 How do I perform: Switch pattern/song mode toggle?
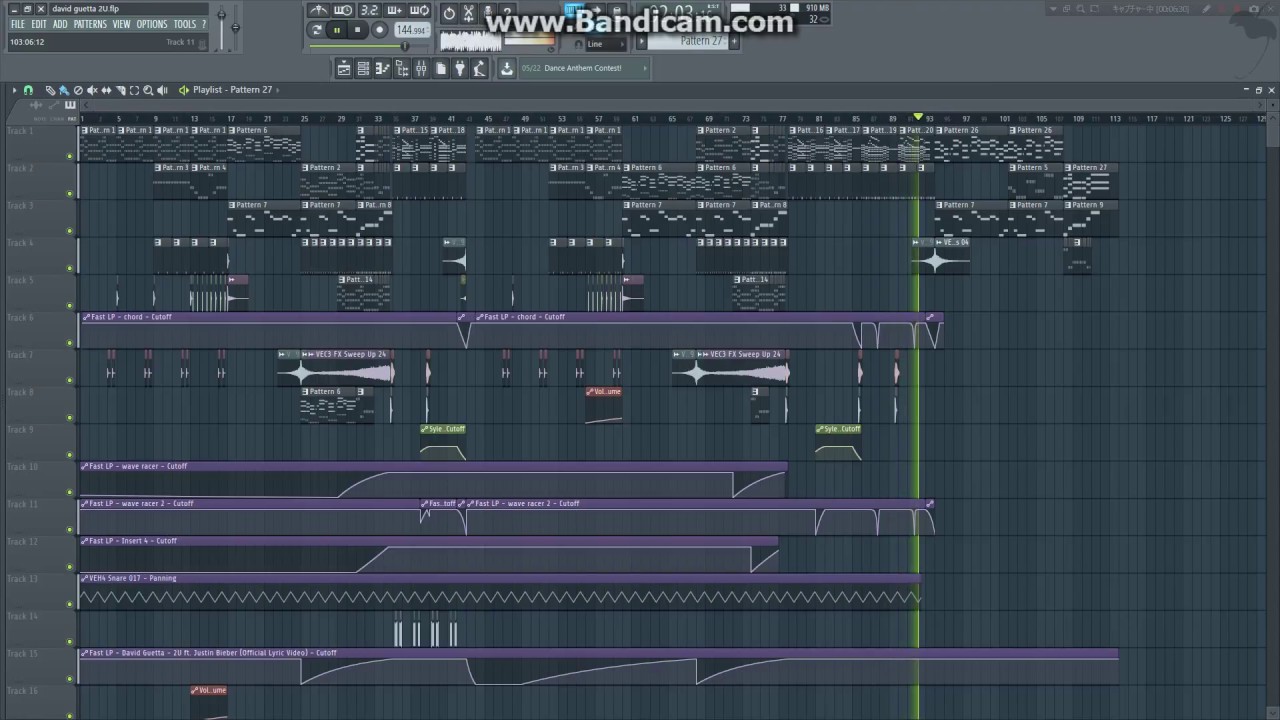click(317, 30)
